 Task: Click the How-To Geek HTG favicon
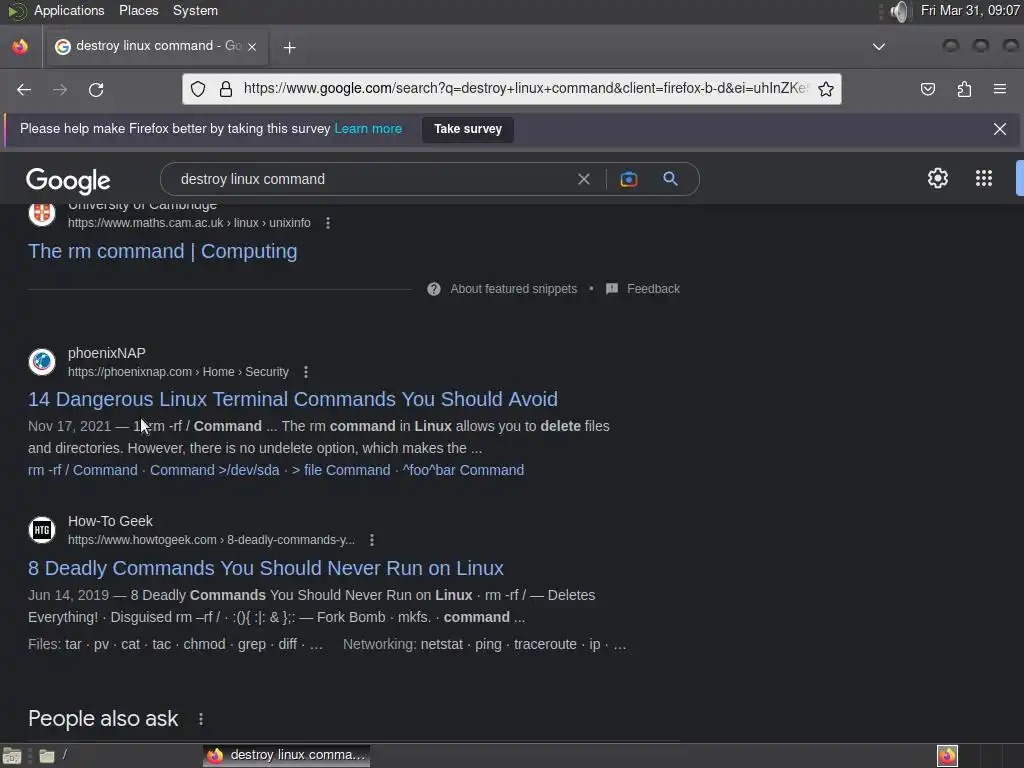point(42,530)
